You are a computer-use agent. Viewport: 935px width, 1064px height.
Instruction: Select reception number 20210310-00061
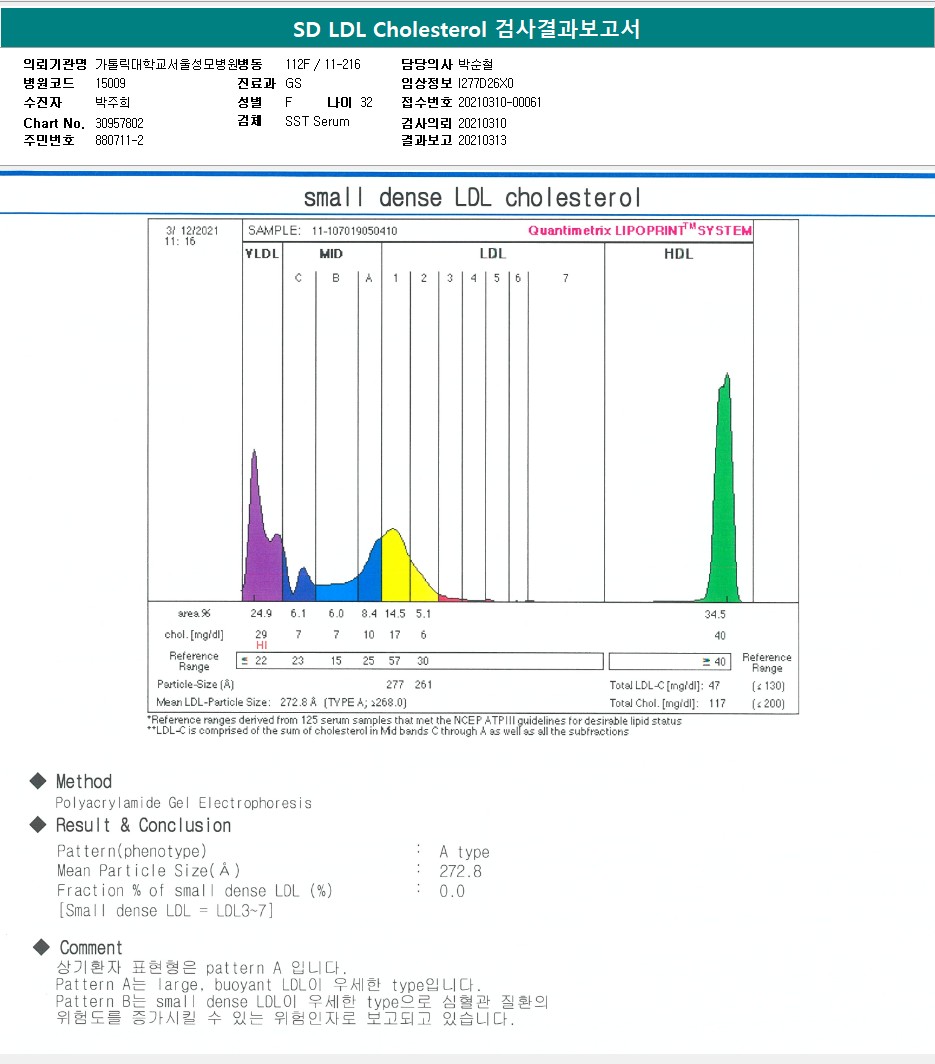pos(499,102)
